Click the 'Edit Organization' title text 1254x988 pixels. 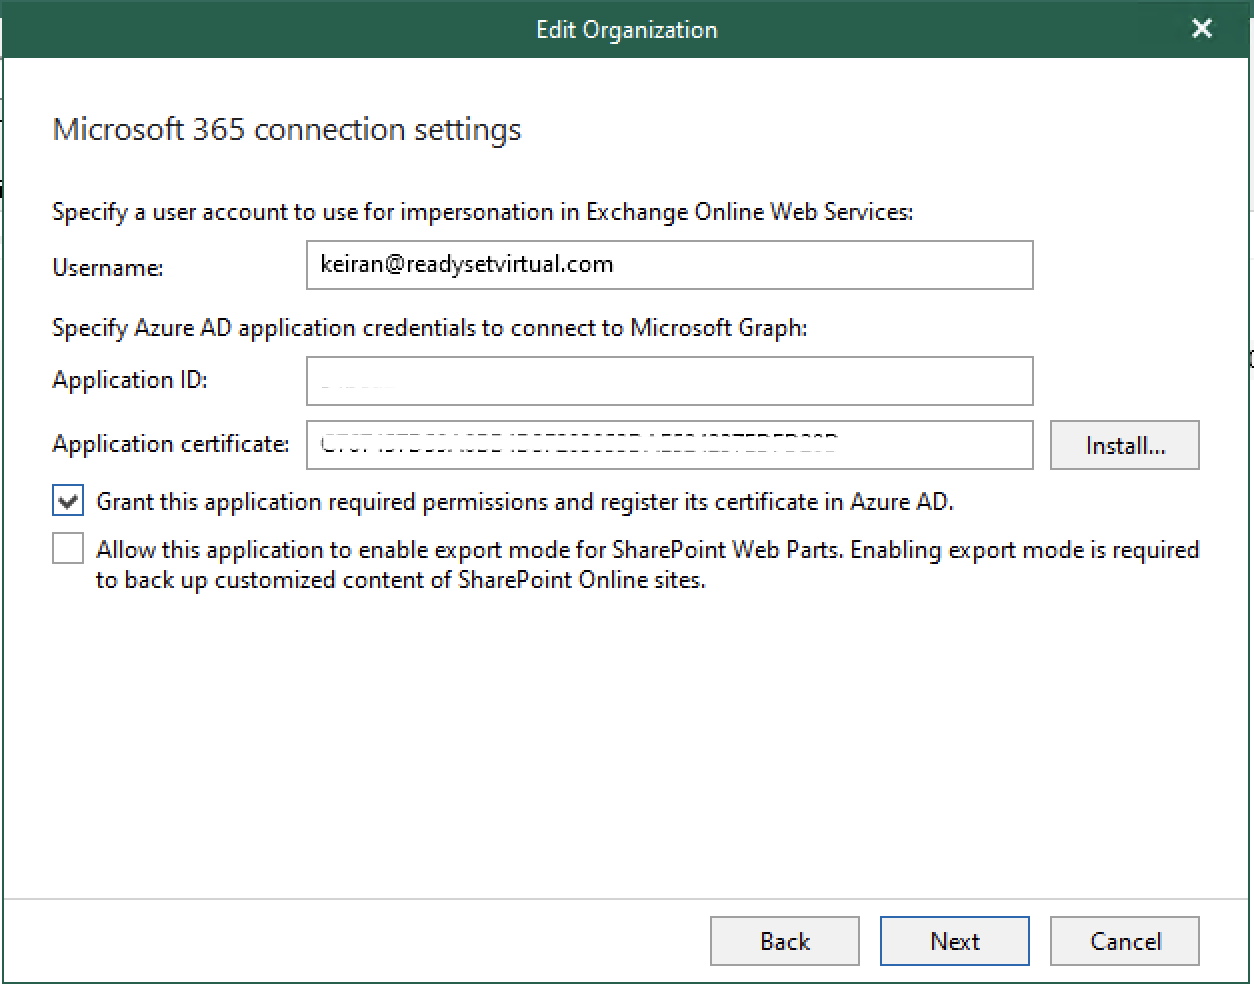tap(627, 30)
